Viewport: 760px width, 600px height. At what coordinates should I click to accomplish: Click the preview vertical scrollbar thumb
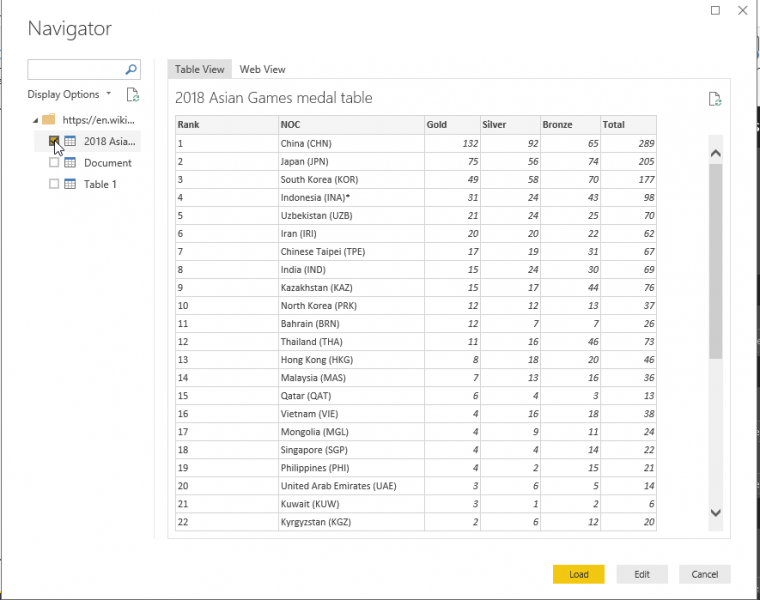715,260
